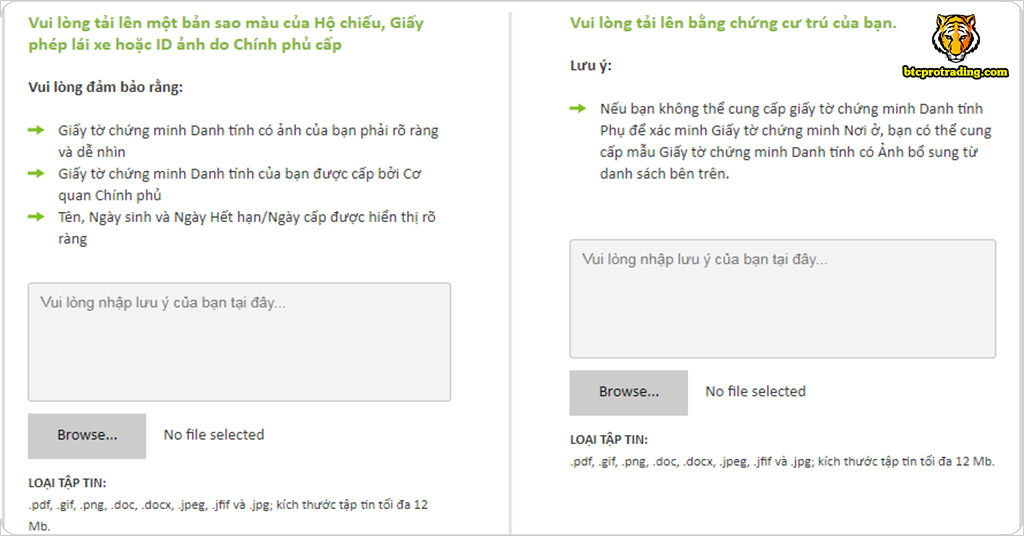Focus the notes text box for the ID upload

tap(239, 341)
